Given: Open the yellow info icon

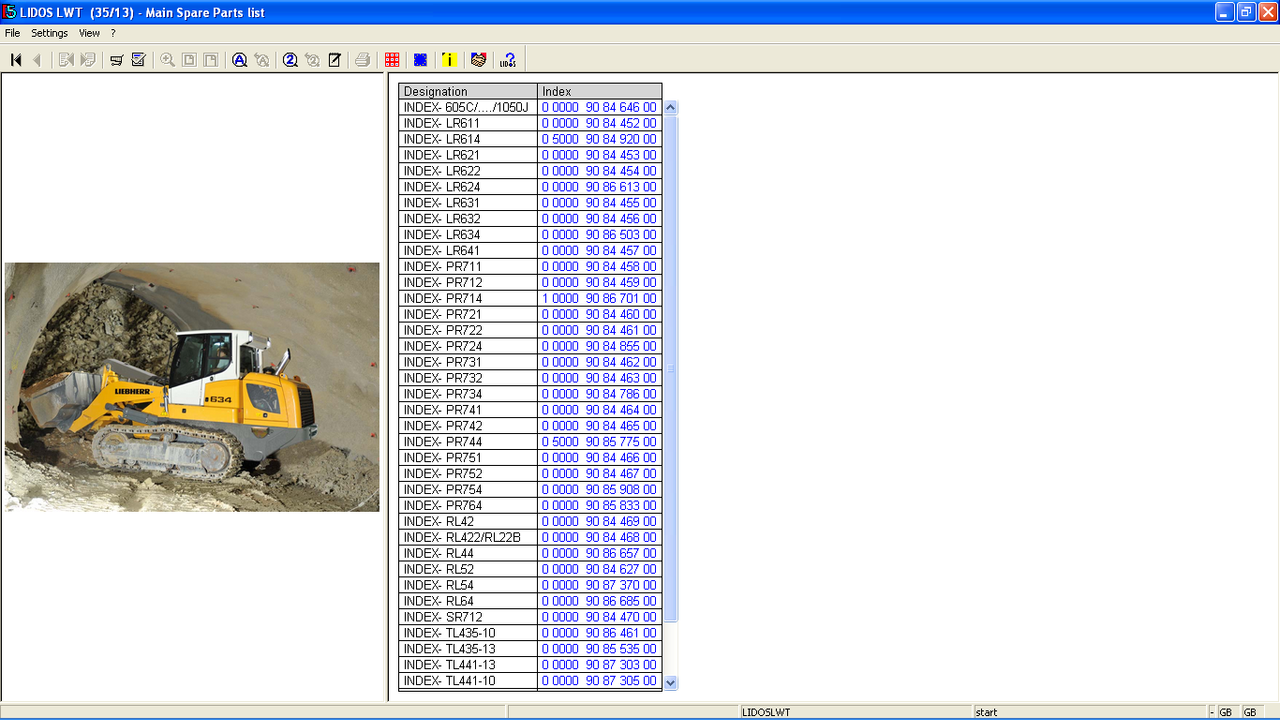Looking at the screenshot, I should coord(449,60).
